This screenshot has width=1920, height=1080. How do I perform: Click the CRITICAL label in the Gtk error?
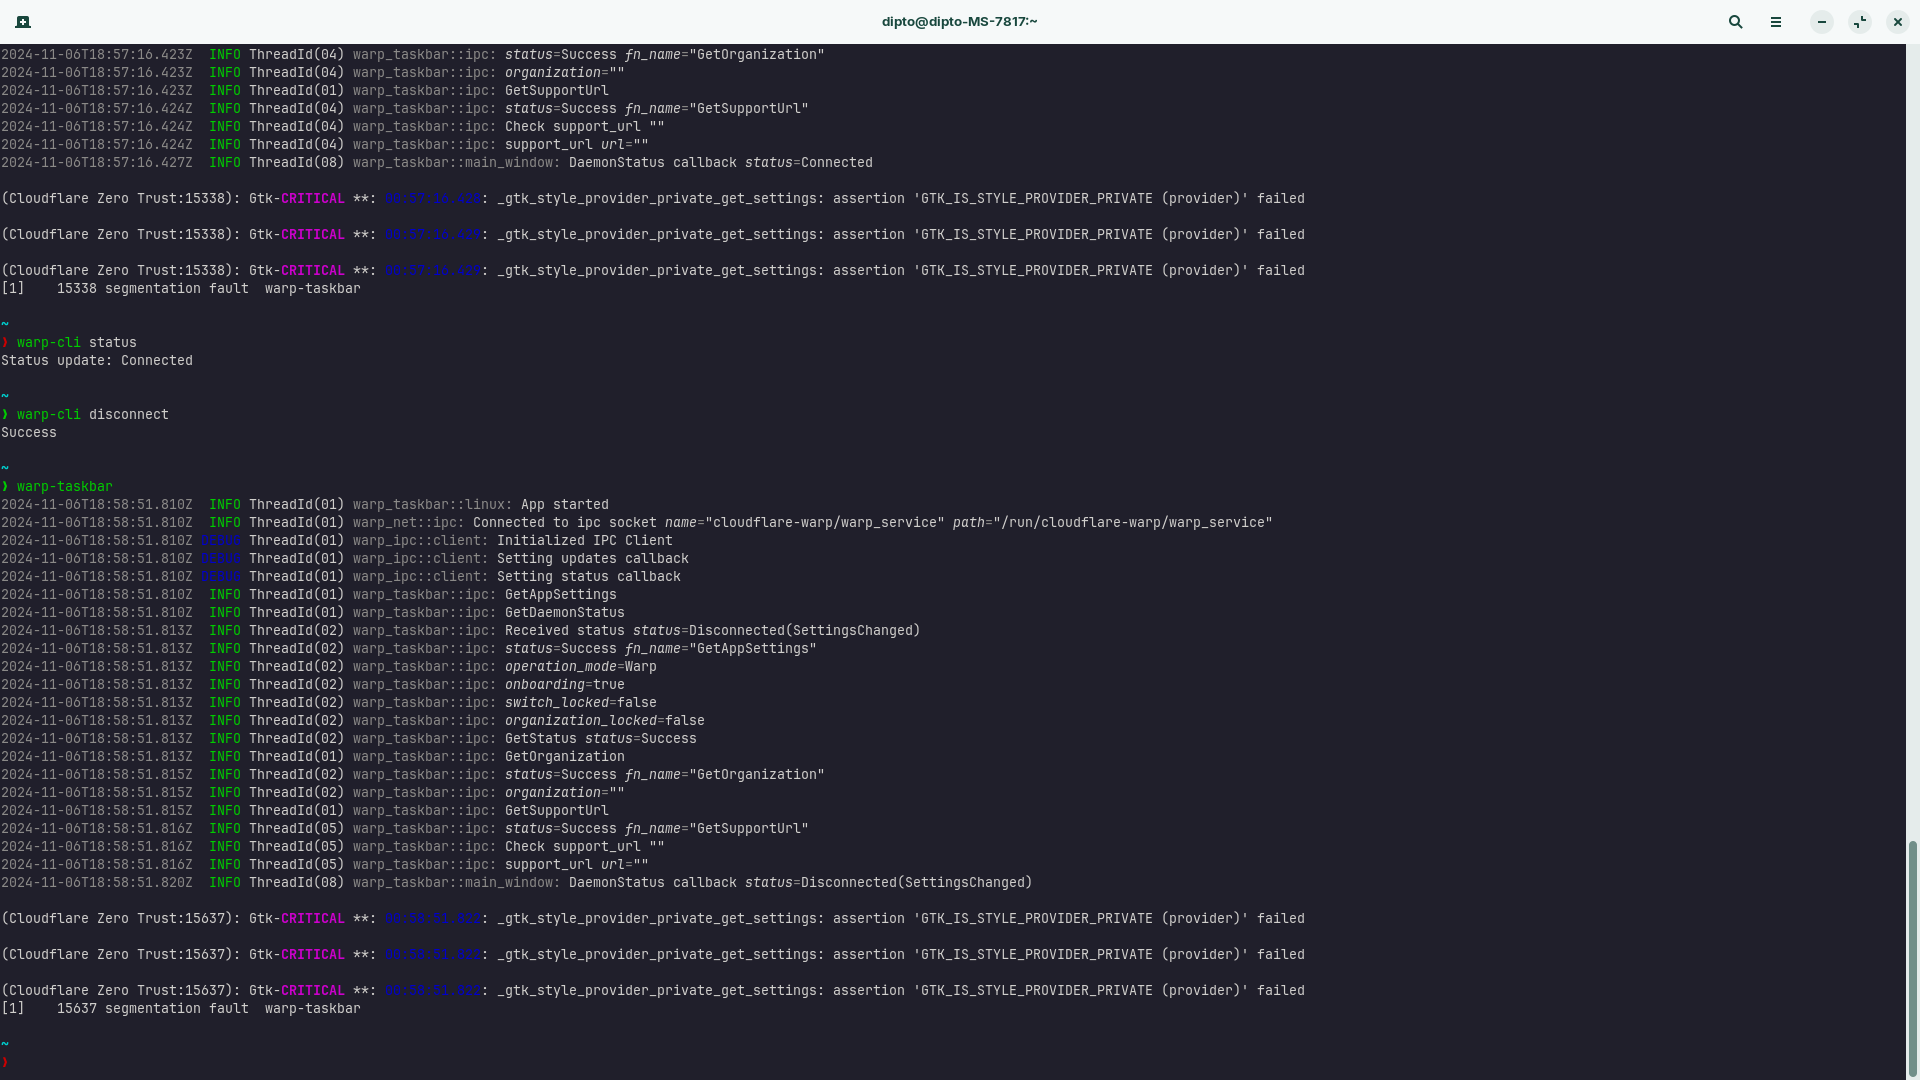(313, 198)
